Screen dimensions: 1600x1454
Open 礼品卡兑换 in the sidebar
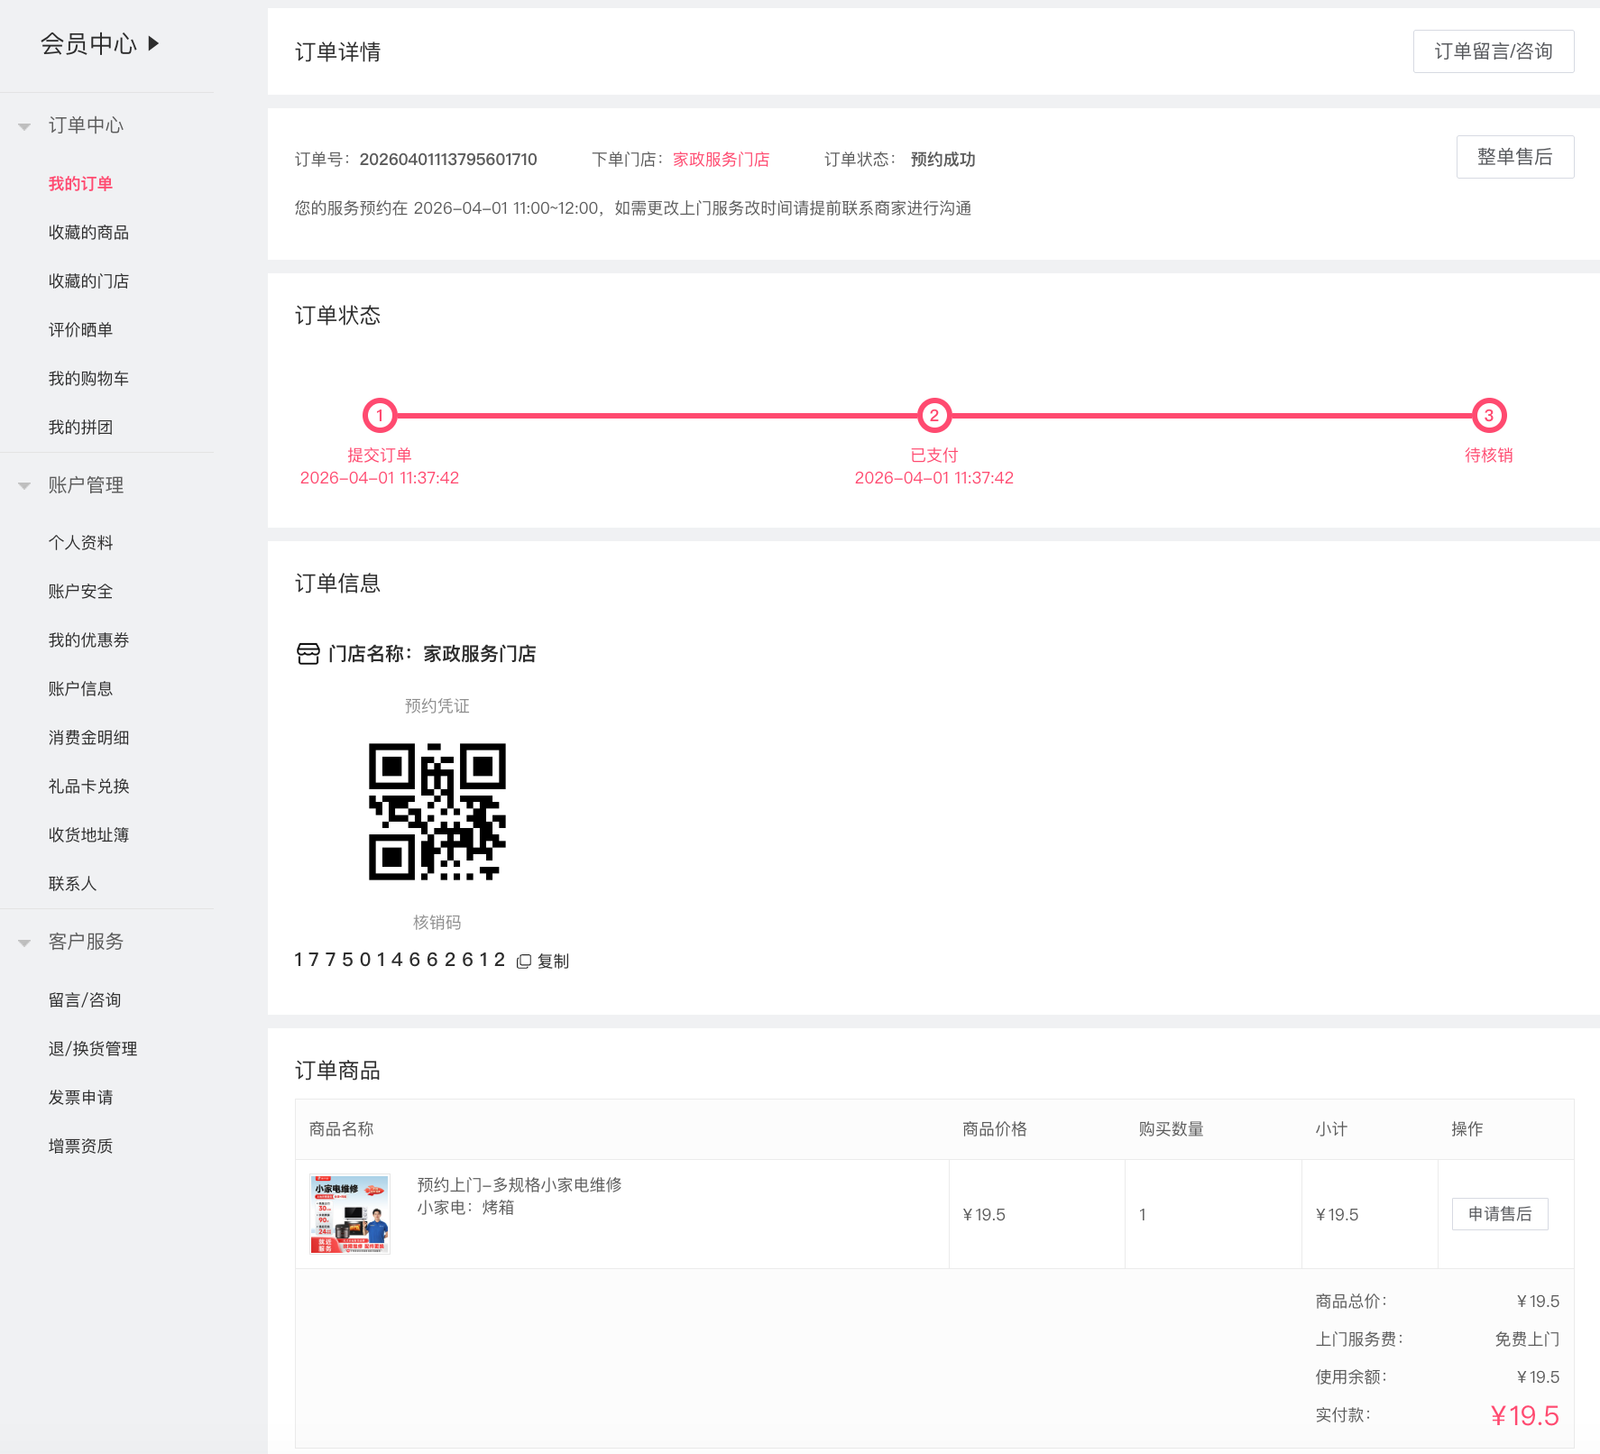point(88,786)
